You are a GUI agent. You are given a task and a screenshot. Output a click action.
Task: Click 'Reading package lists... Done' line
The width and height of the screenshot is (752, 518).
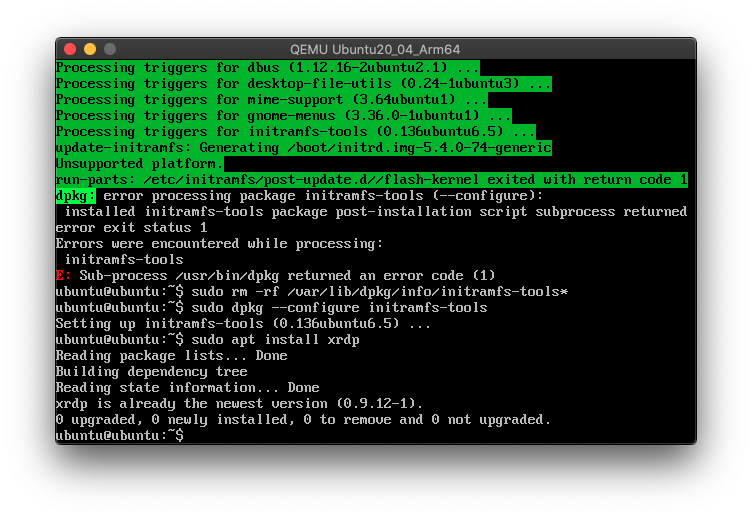coord(172,355)
